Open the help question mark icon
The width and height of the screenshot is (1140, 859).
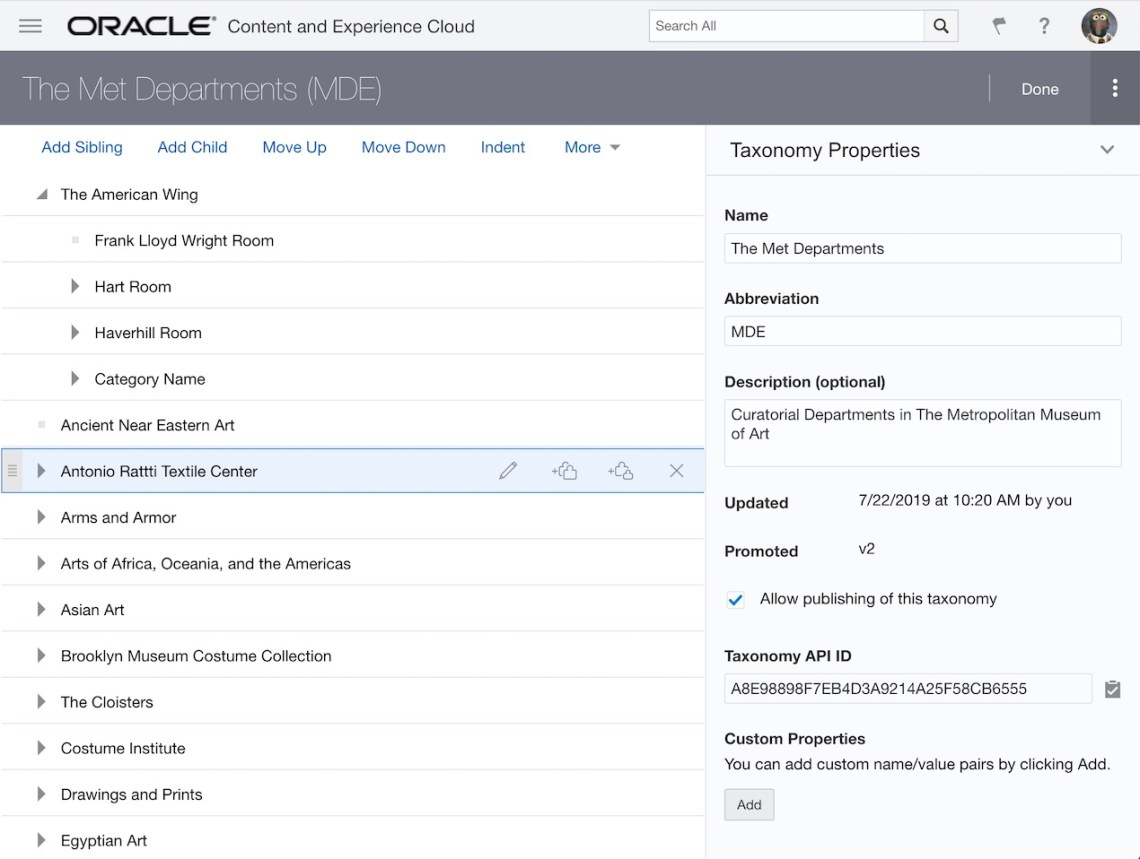pos(1044,26)
